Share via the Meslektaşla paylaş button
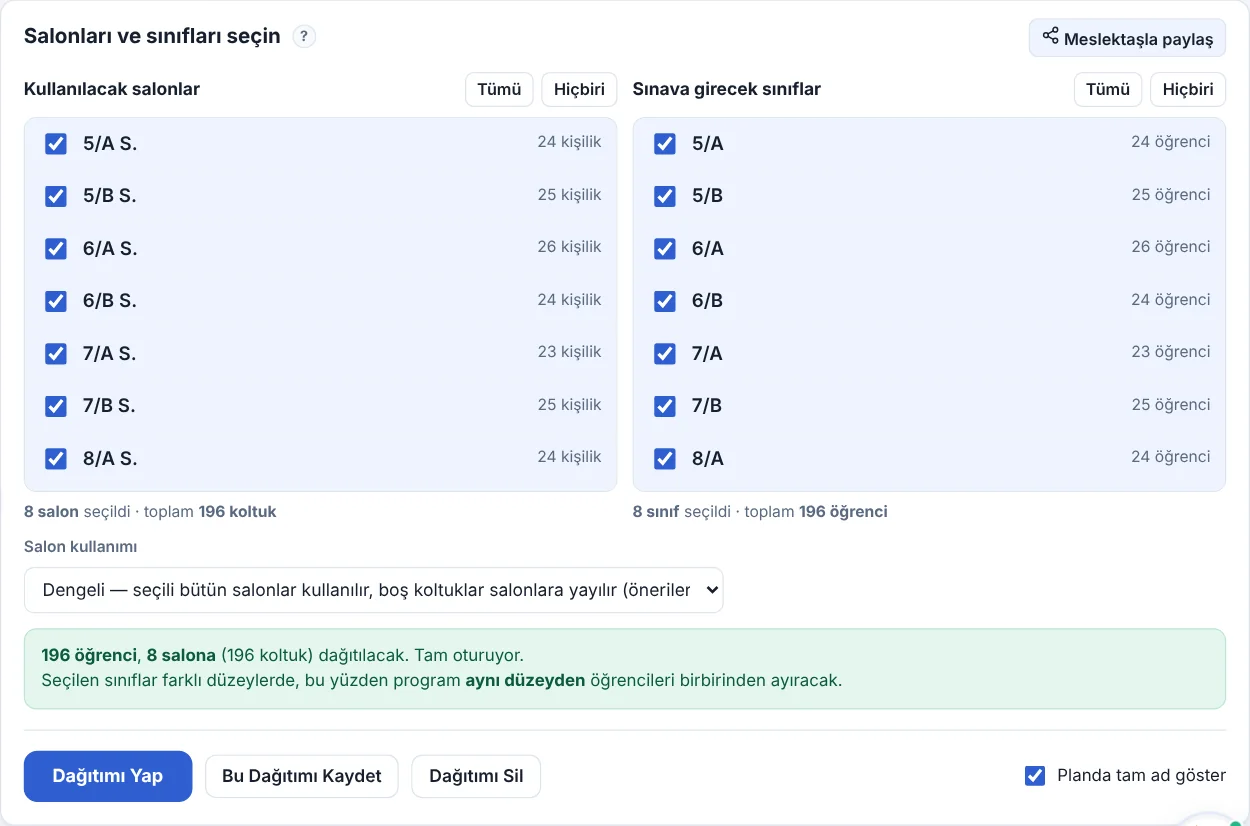 pyautogui.click(x=1127, y=38)
